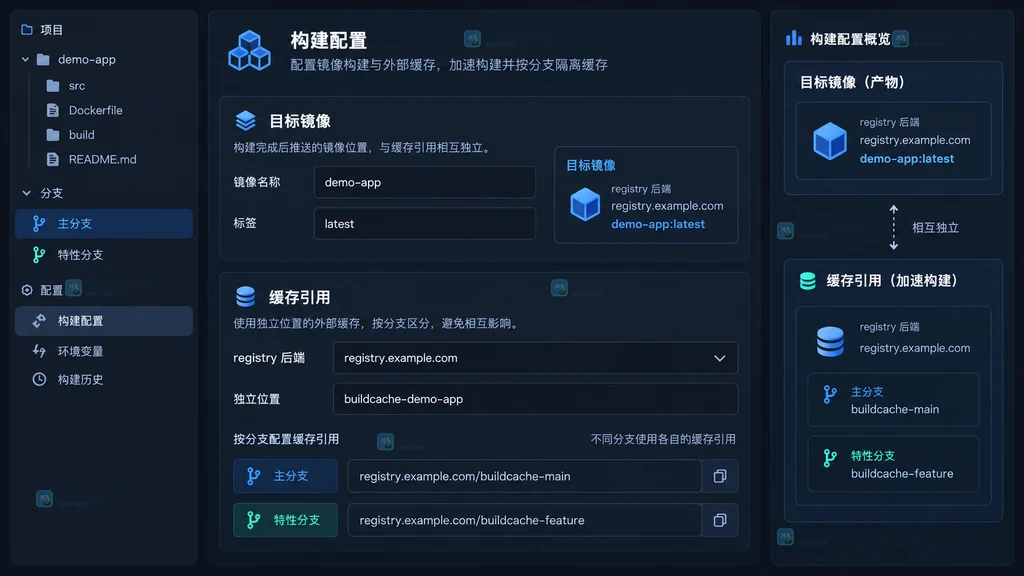Open README.md file

103,159
